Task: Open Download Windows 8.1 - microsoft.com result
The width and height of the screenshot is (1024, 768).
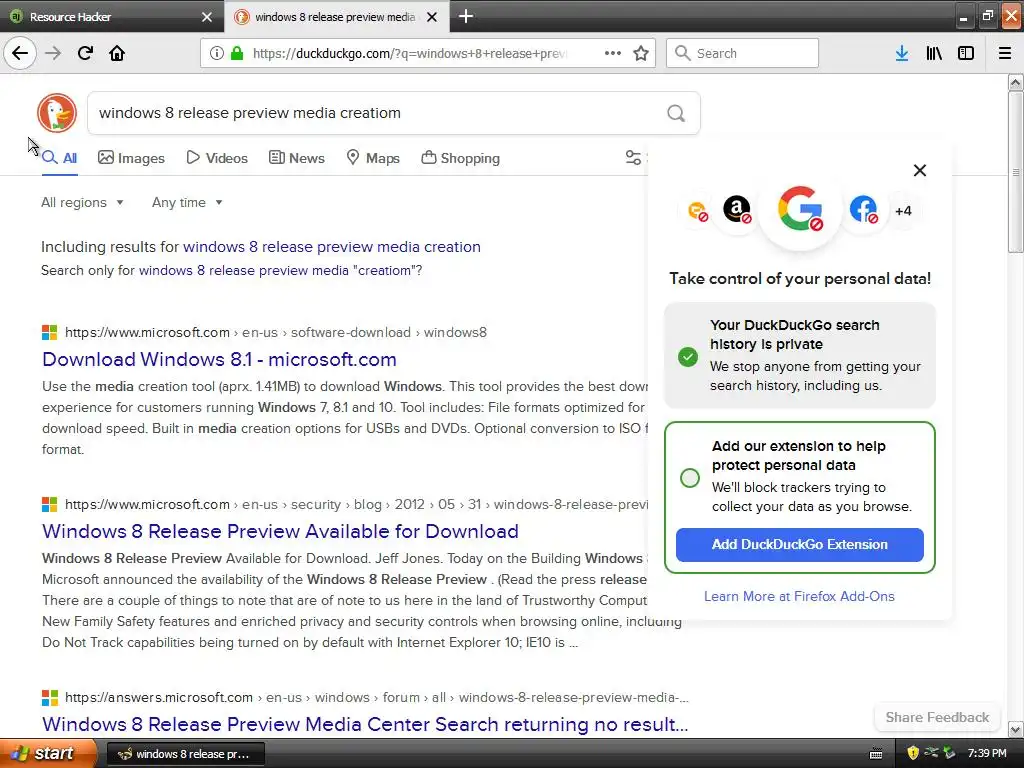Action: coord(219,359)
